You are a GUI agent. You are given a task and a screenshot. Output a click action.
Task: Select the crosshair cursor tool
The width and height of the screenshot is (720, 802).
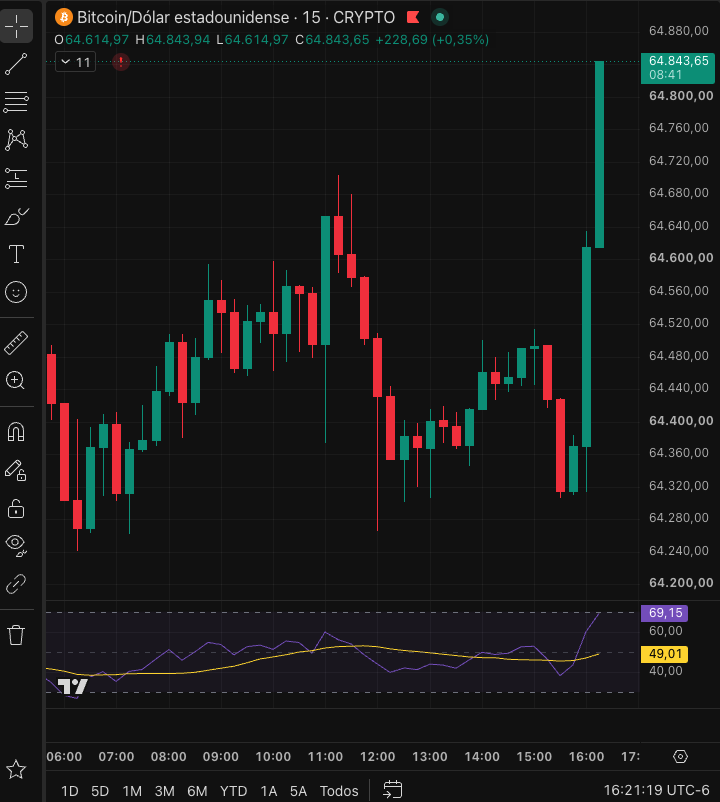point(16,26)
